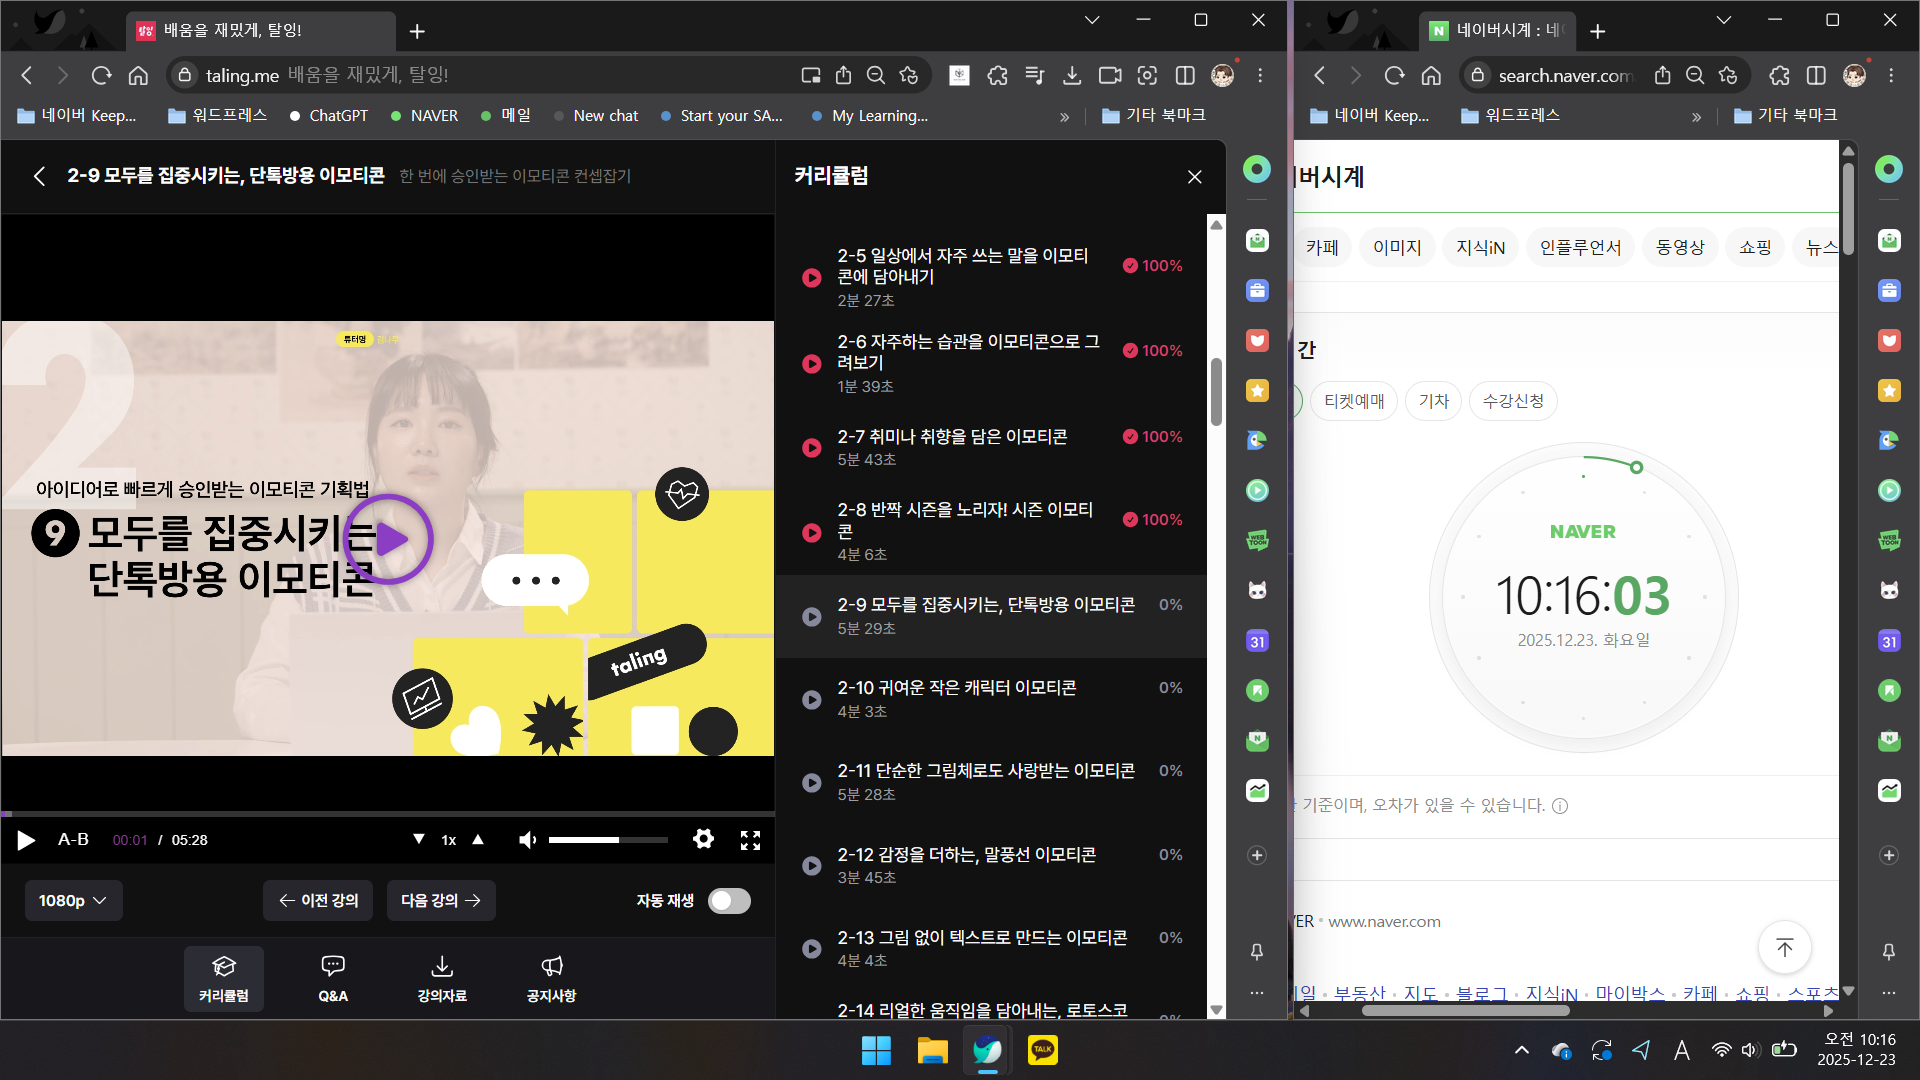
Task: Open the Q&A section
Action: click(333, 978)
